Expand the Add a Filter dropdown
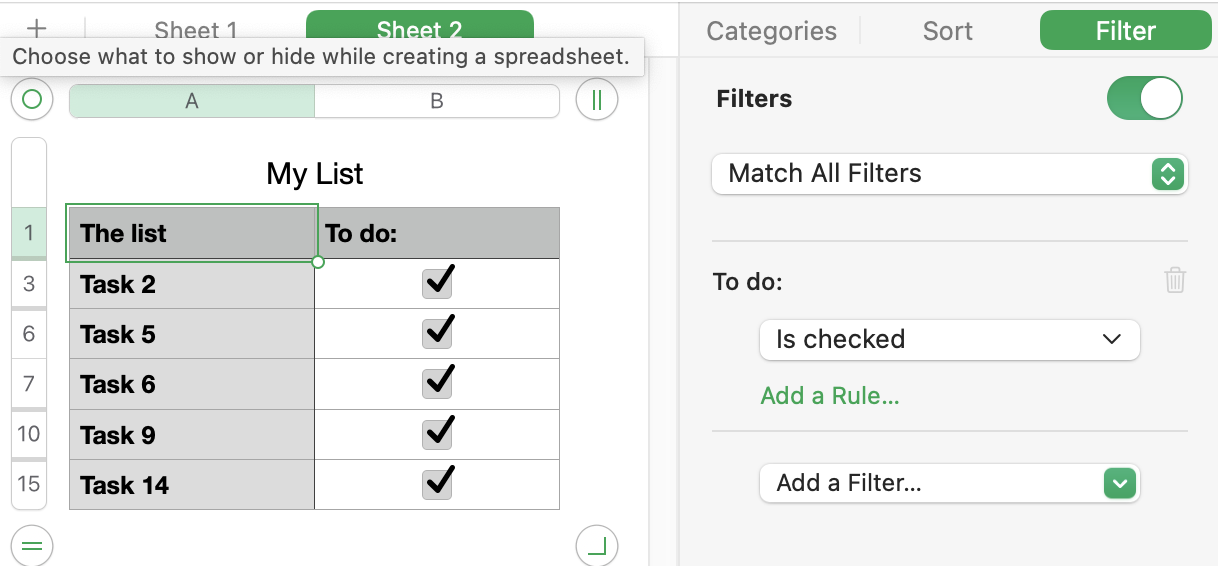The height and width of the screenshot is (566, 1218). 949,484
